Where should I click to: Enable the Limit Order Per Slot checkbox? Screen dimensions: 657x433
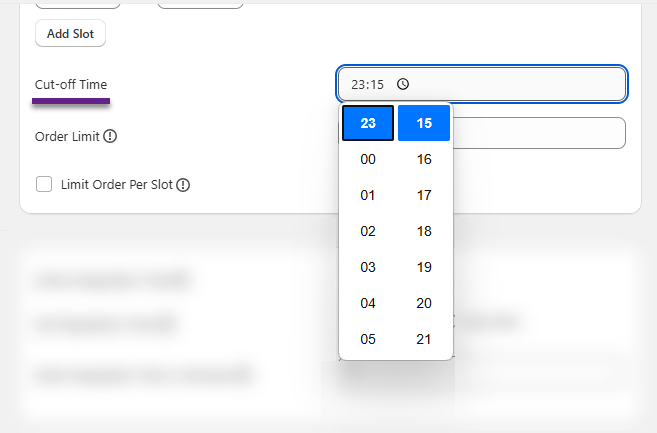44,184
